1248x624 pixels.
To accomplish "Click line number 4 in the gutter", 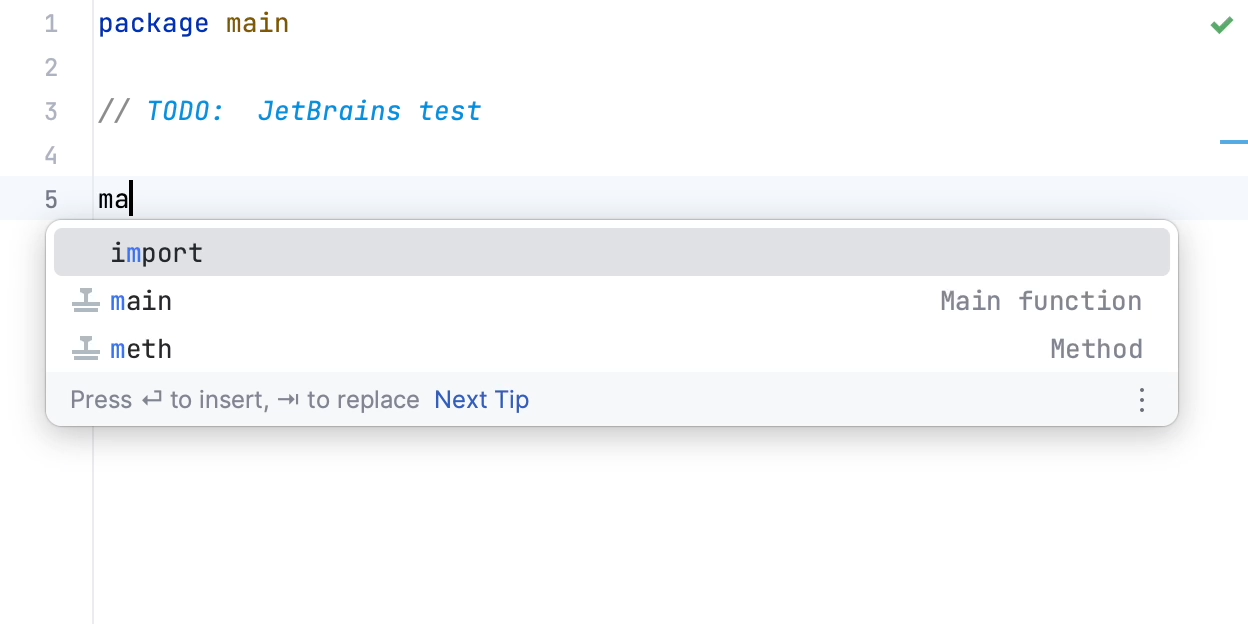I will (51, 155).
